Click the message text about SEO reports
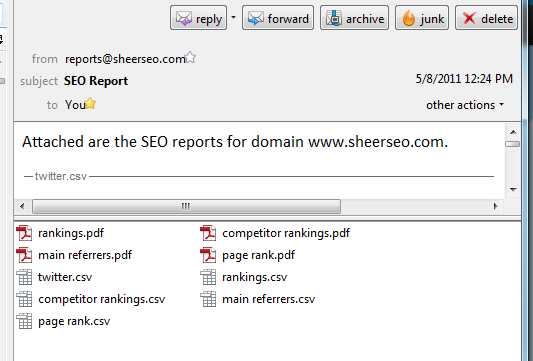 click(x=235, y=142)
